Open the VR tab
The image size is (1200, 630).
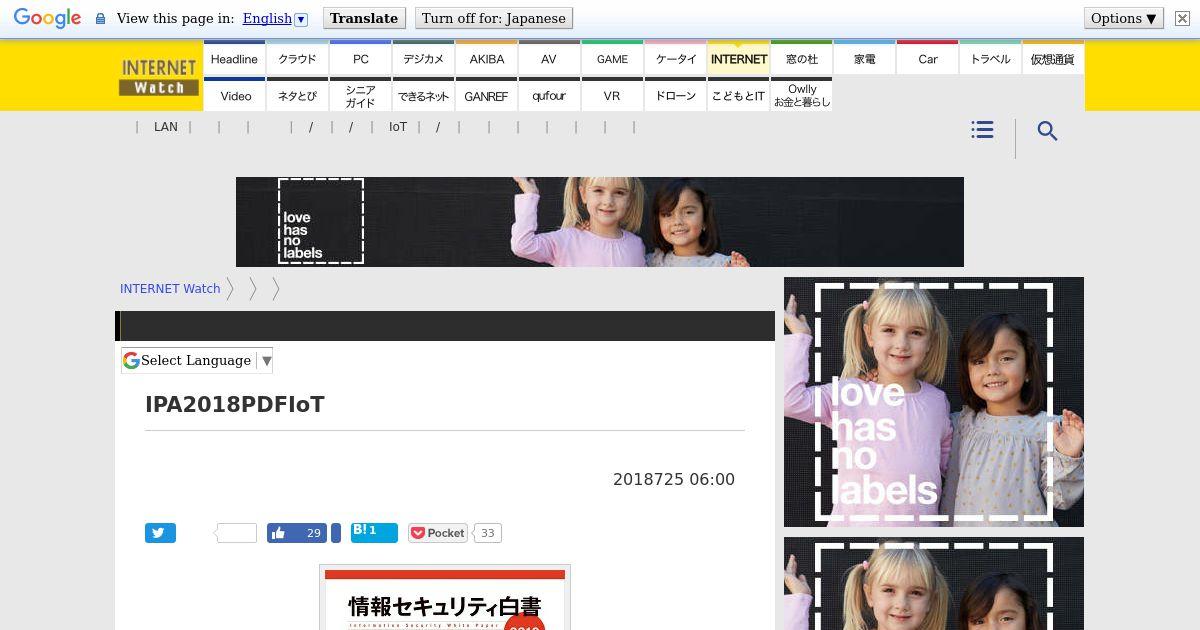click(612, 95)
